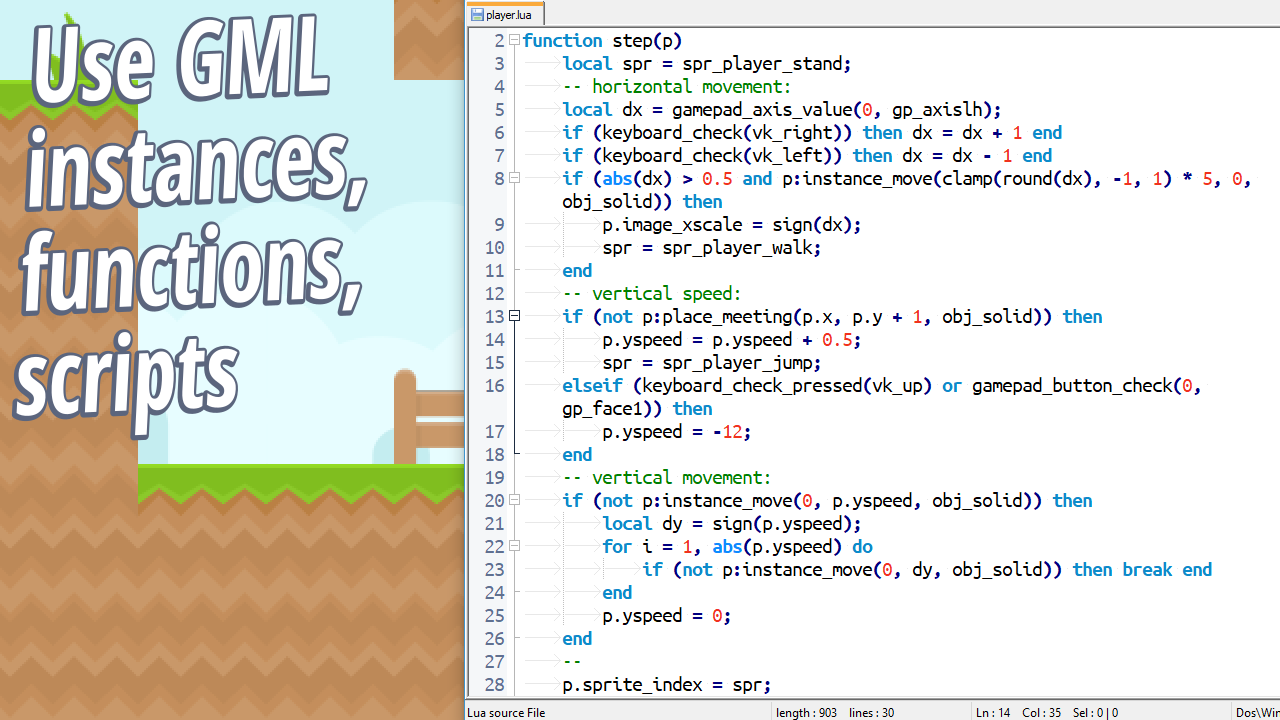
Task: Collapse the fold marker at line 13
Action: click(515, 316)
